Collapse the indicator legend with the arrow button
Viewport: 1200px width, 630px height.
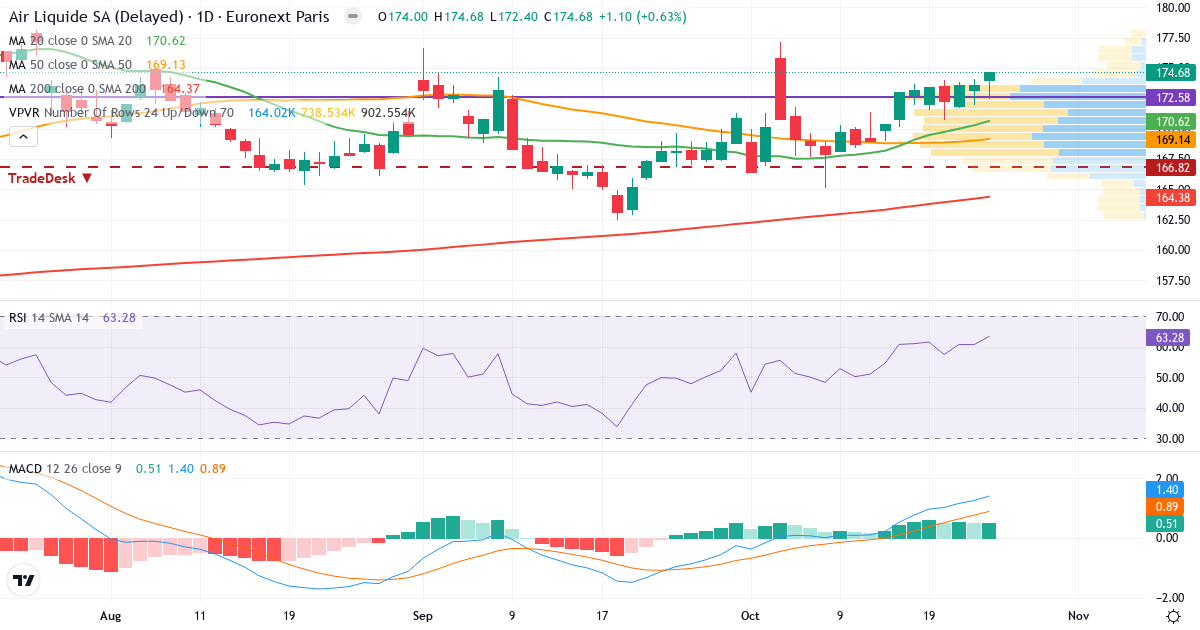pos(22,138)
